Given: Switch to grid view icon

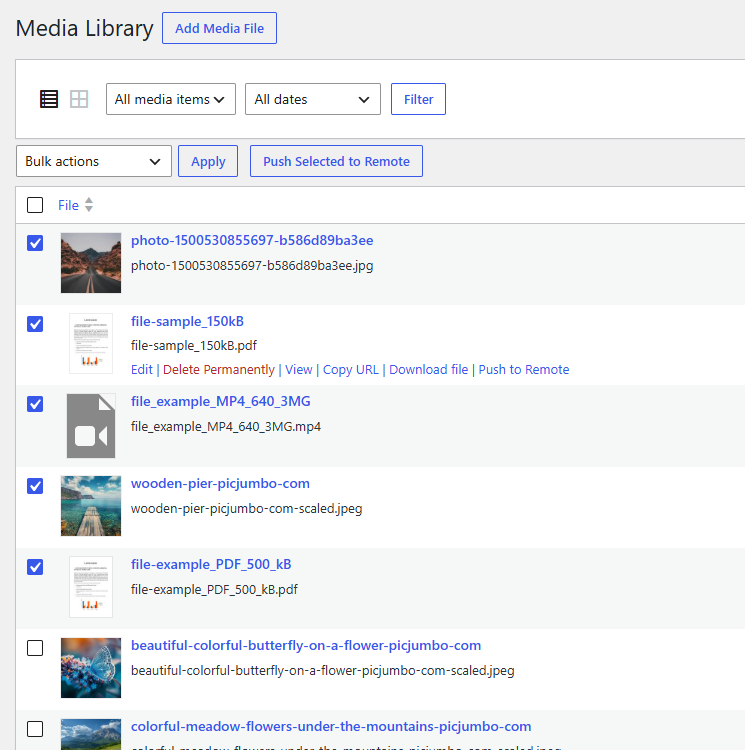Looking at the screenshot, I should [79, 99].
